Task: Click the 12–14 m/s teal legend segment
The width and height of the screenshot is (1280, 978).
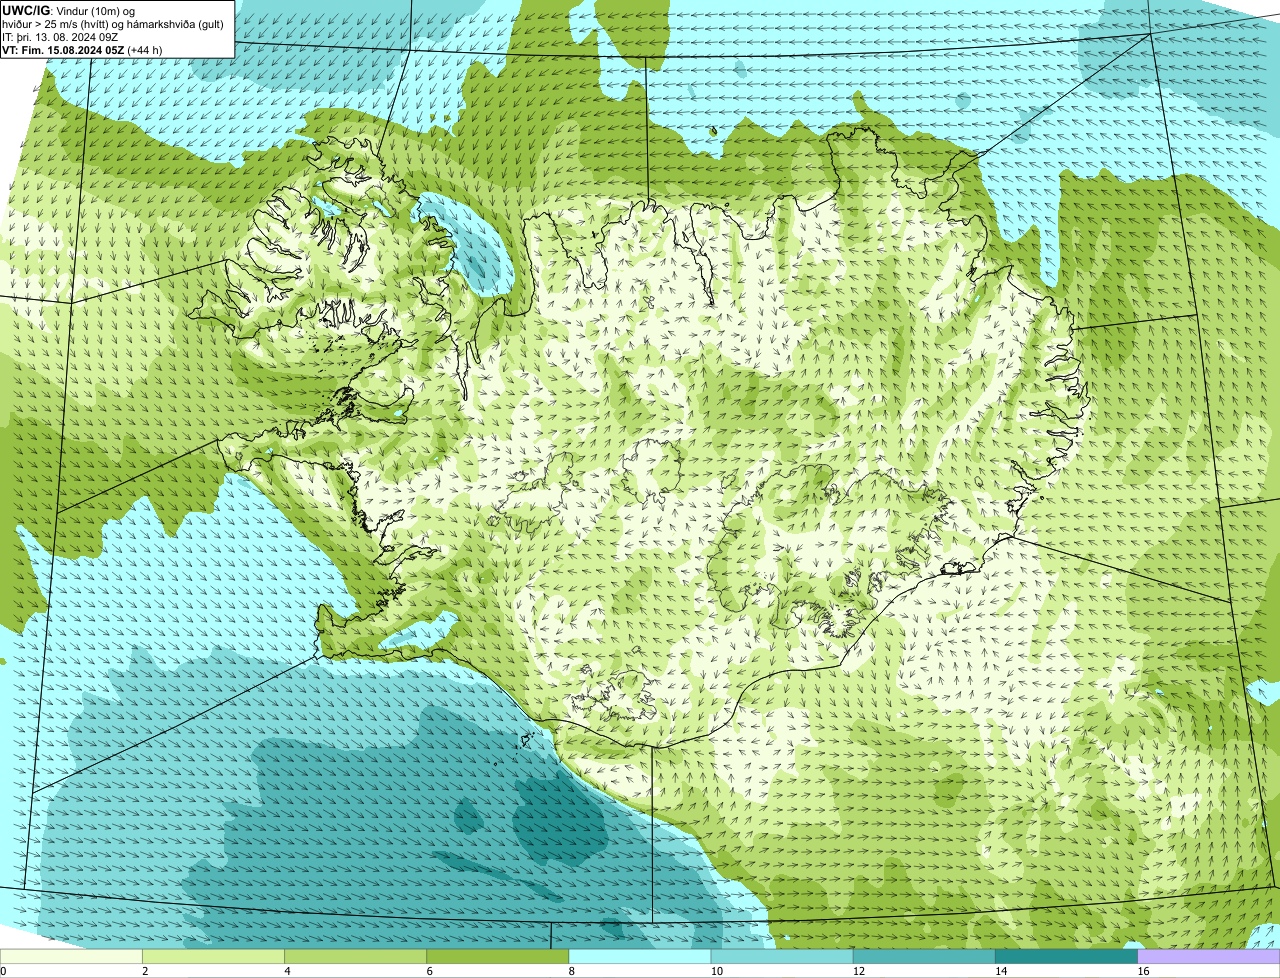Action: coord(924,956)
